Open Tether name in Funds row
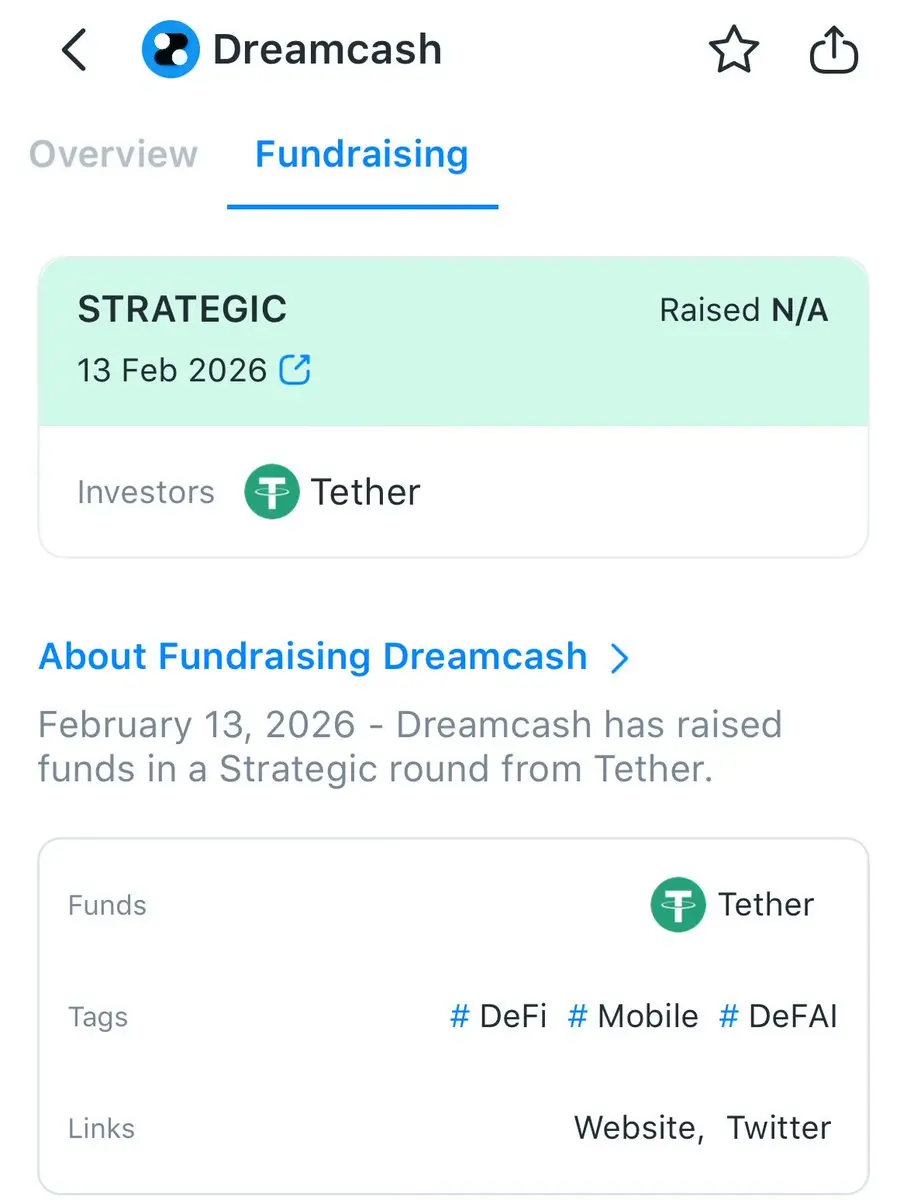The image size is (907, 1200). pos(766,905)
